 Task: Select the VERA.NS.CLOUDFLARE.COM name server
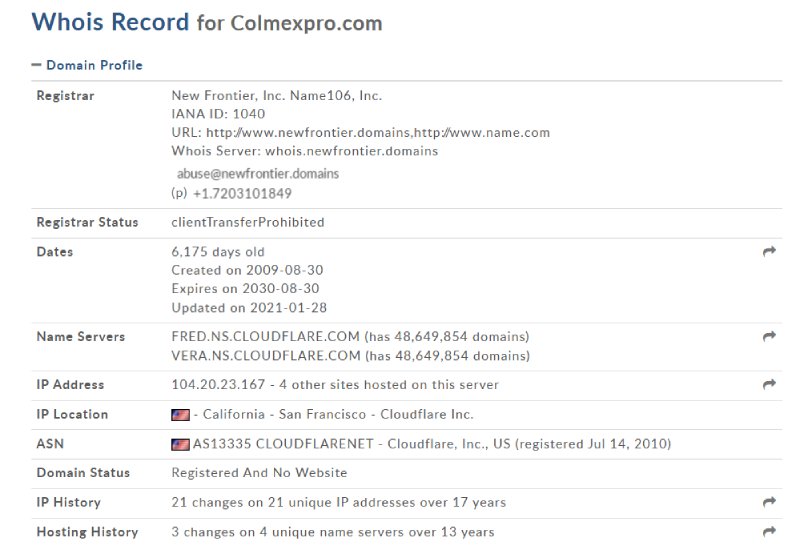266,356
